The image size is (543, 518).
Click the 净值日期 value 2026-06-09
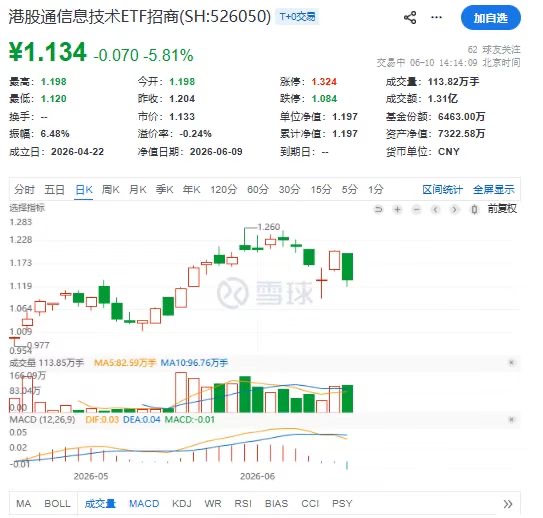pyautogui.click(x=216, y=151)
